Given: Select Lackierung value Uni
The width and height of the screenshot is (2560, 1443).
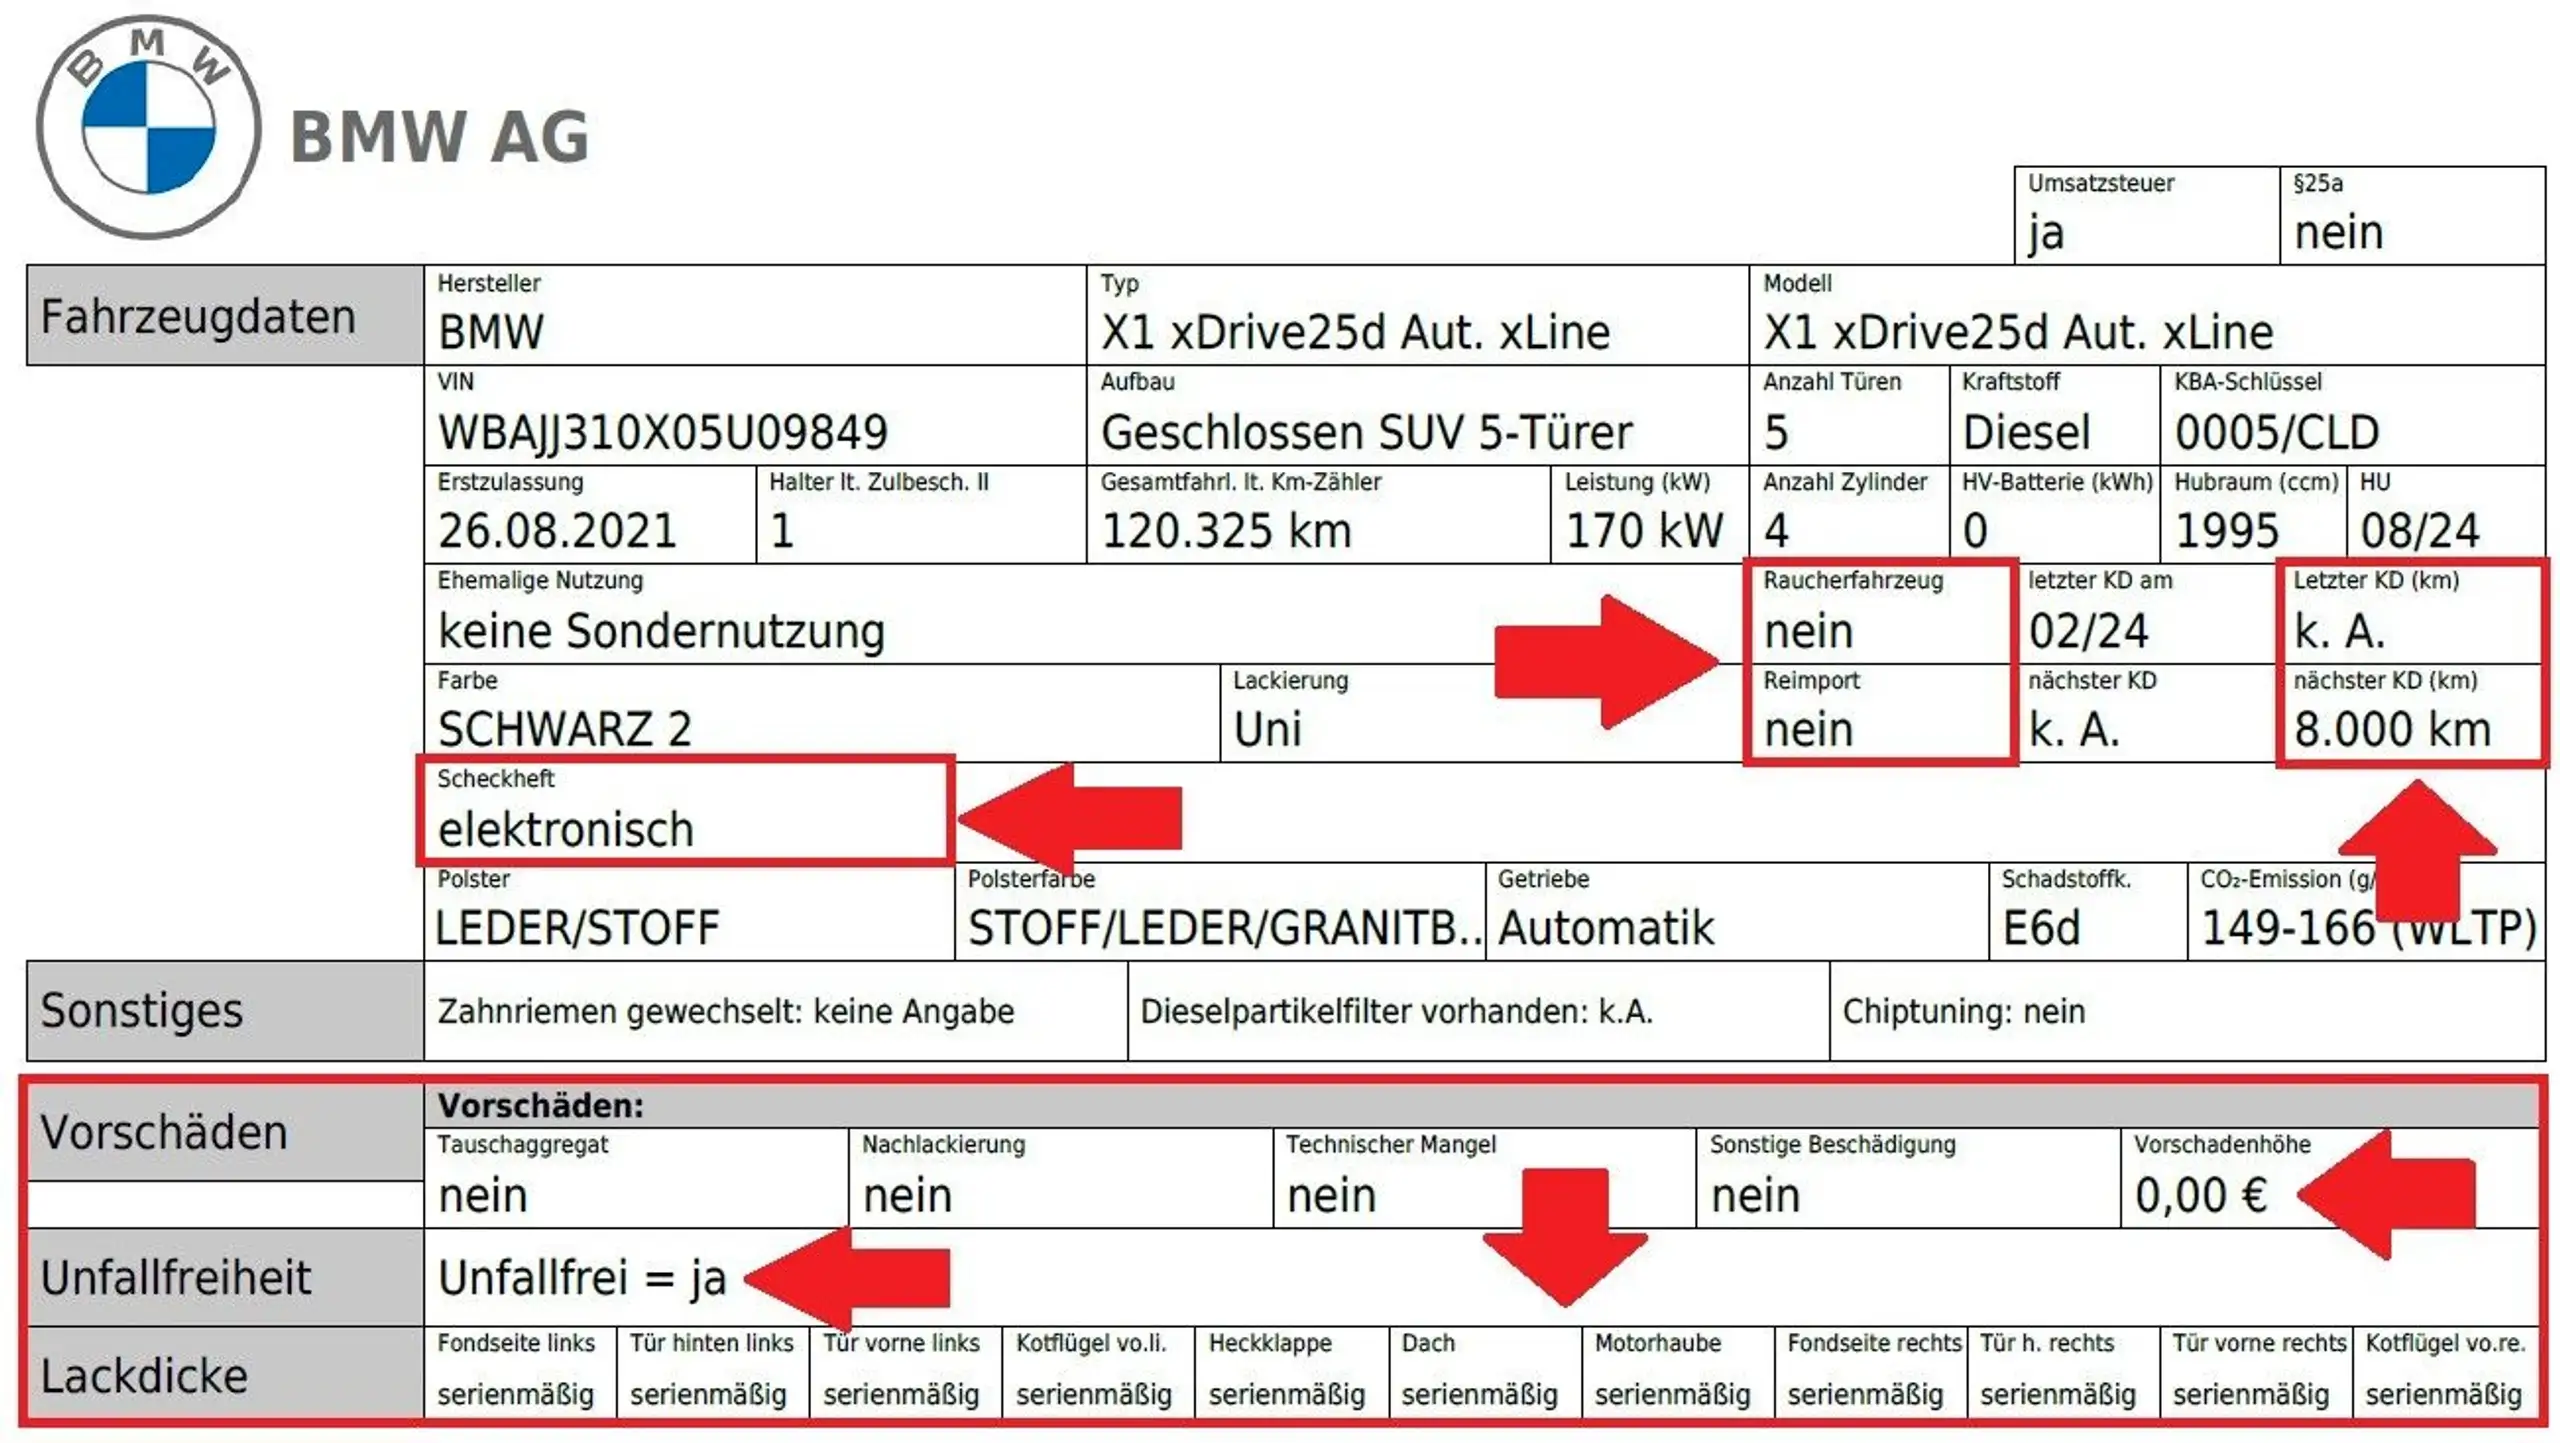Looking at the screenshot, I should pyautogui.click(x=1267, y=729).
